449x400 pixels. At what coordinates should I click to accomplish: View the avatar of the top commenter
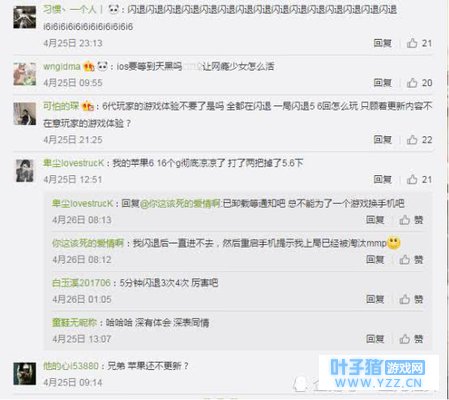coord(25,17)
